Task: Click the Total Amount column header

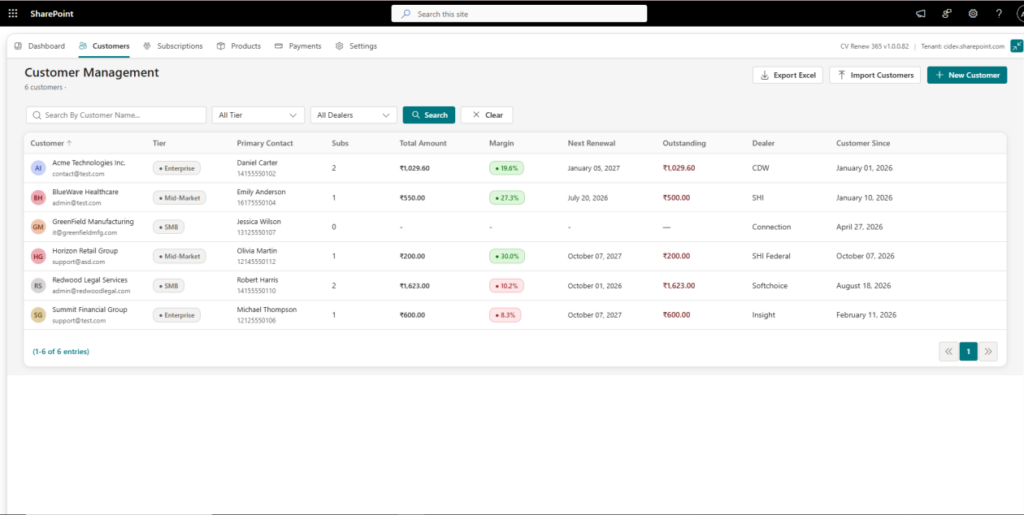Action: tap(423, 143)
